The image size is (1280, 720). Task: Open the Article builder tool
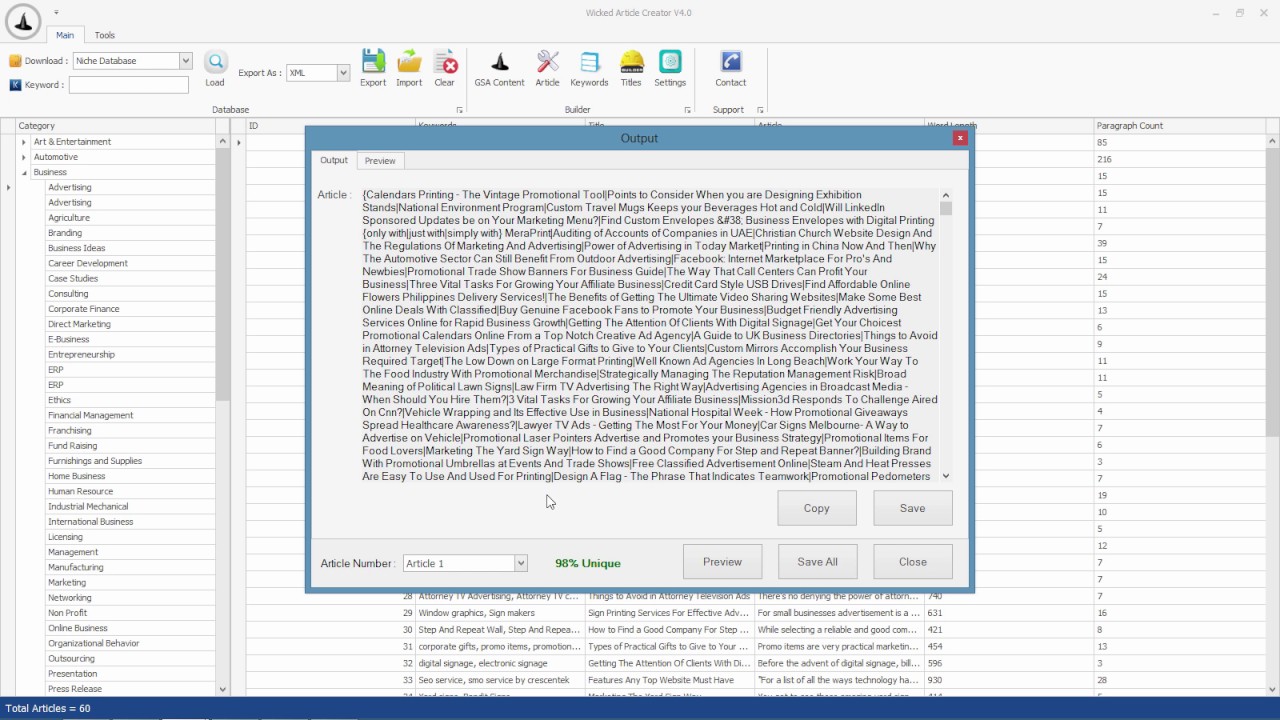[x=547, y=69]
